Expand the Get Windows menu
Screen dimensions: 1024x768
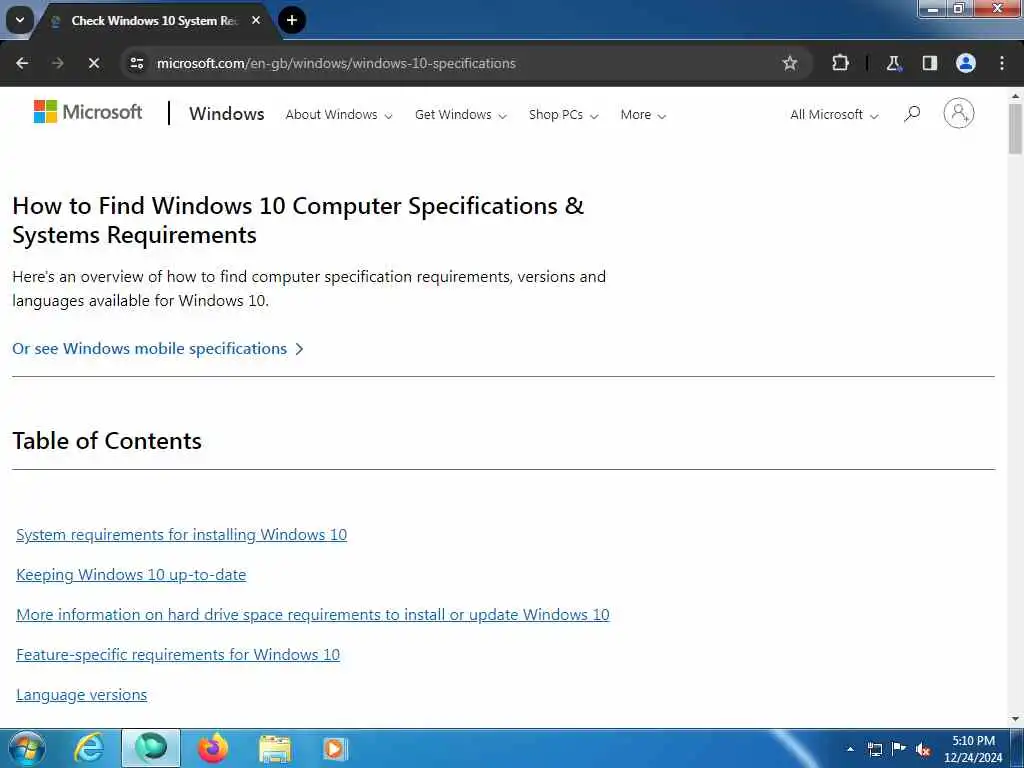(460, 115)
